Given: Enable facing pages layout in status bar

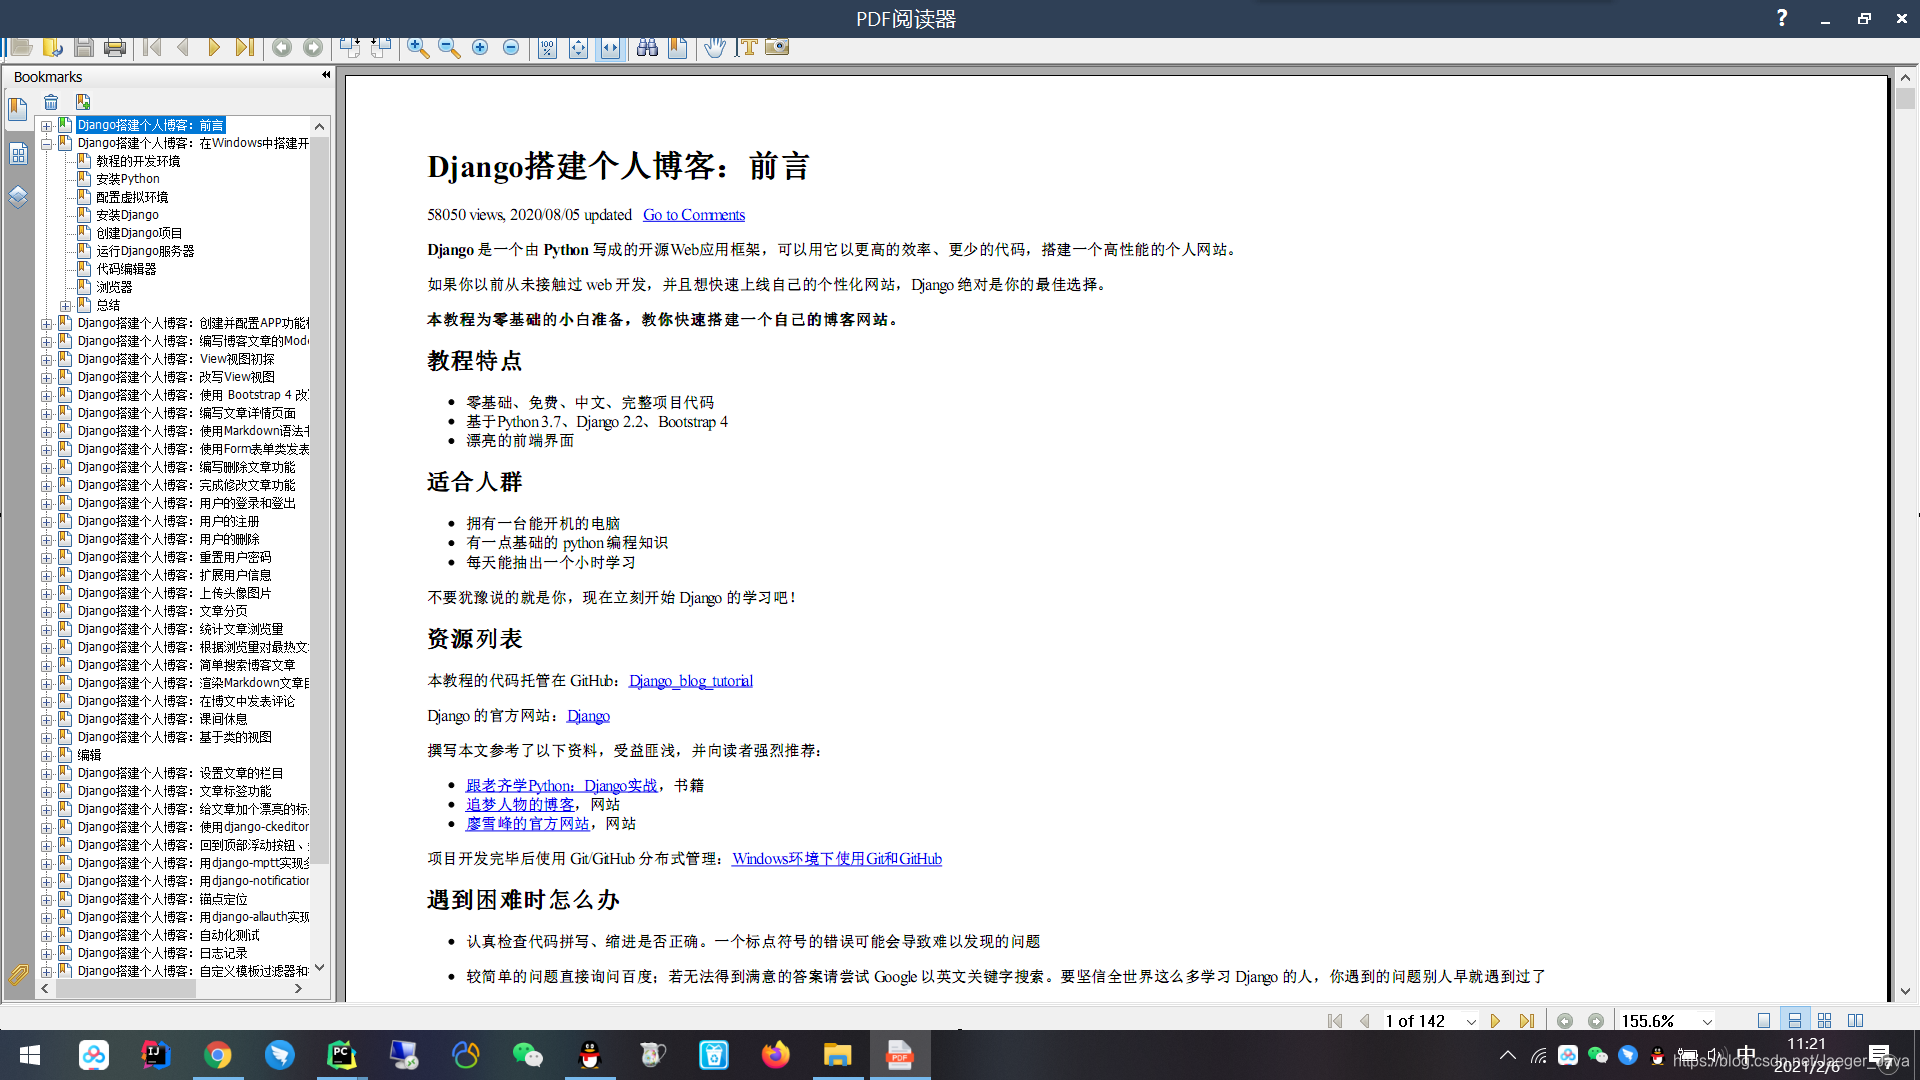Looking at the screenshot, I should tap(1856, 1020).
